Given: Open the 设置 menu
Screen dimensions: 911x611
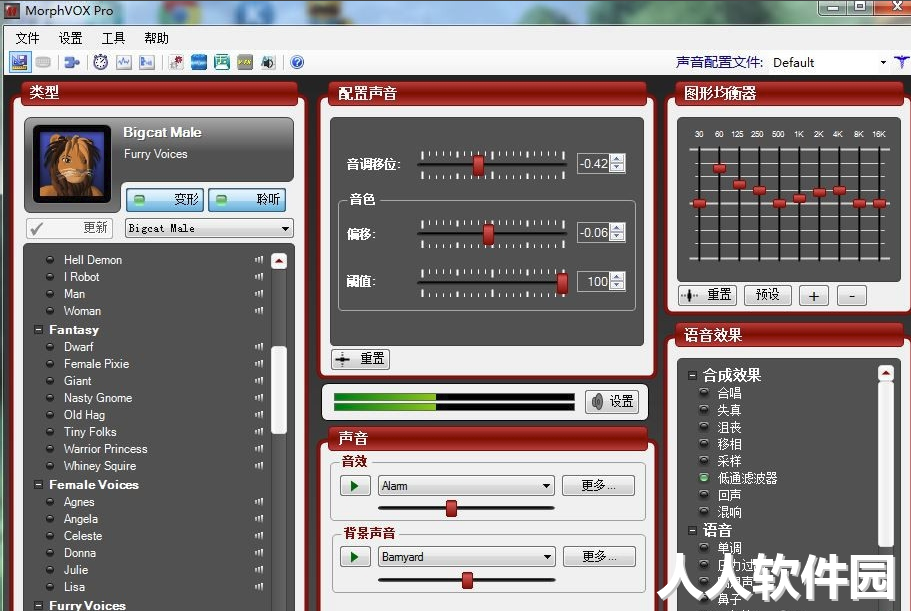Looking at the screenshot, I should [70, 38].
